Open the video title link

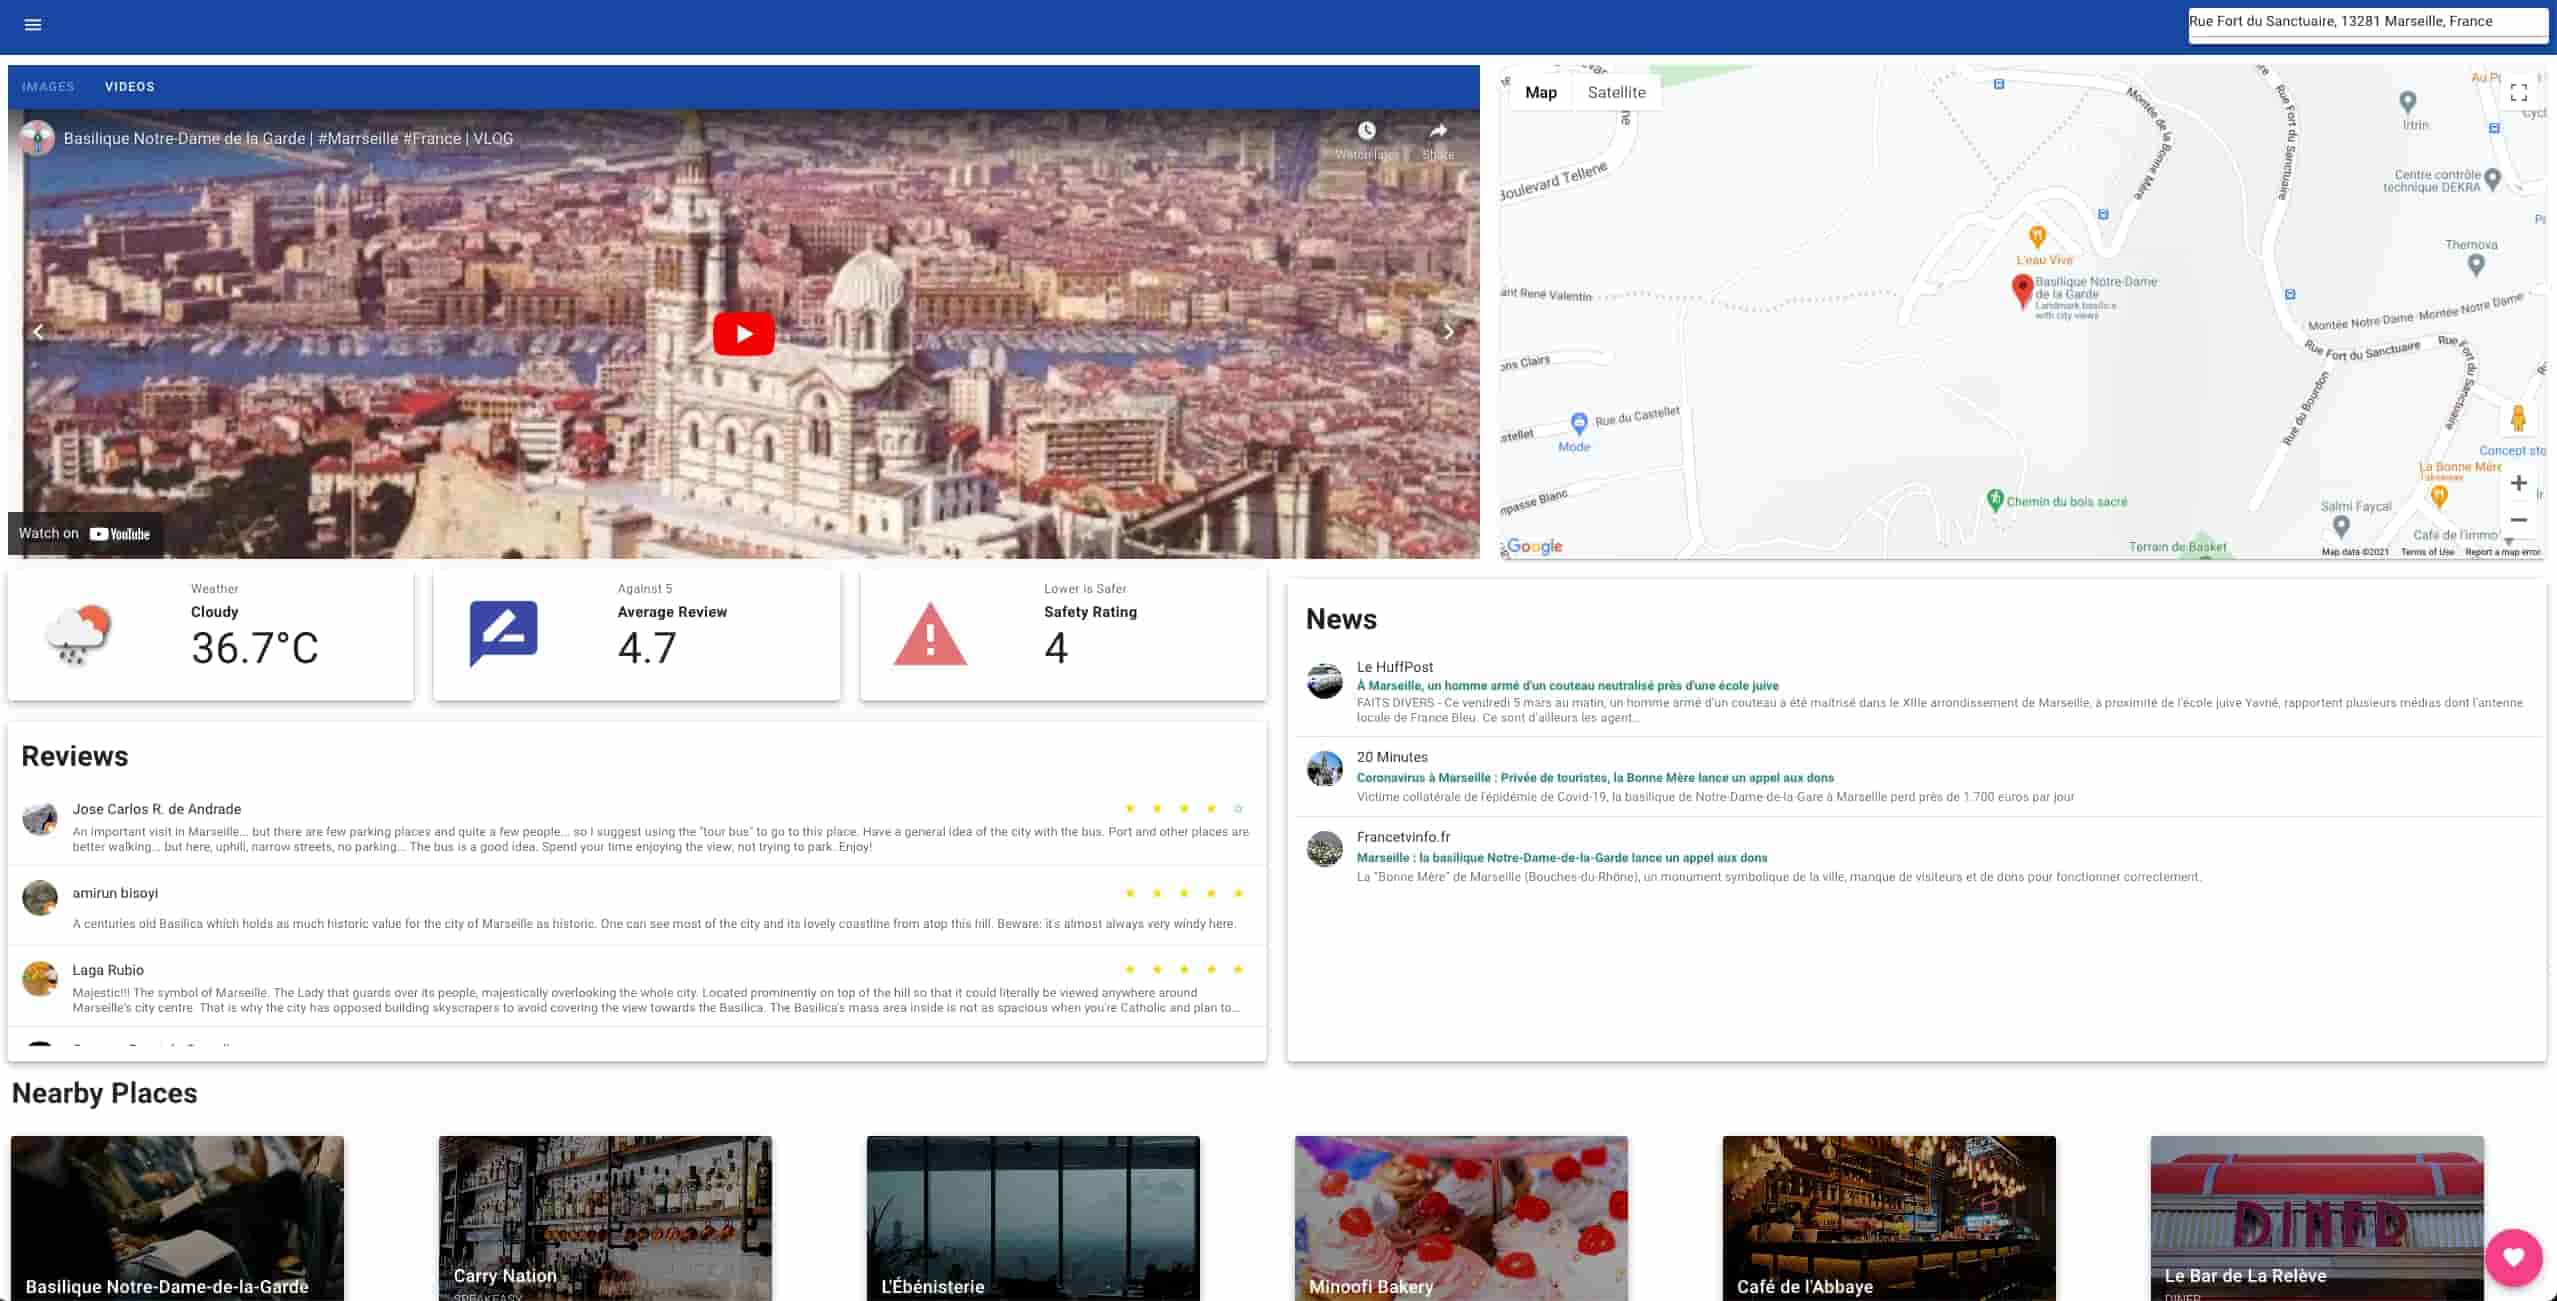(288, 139)
